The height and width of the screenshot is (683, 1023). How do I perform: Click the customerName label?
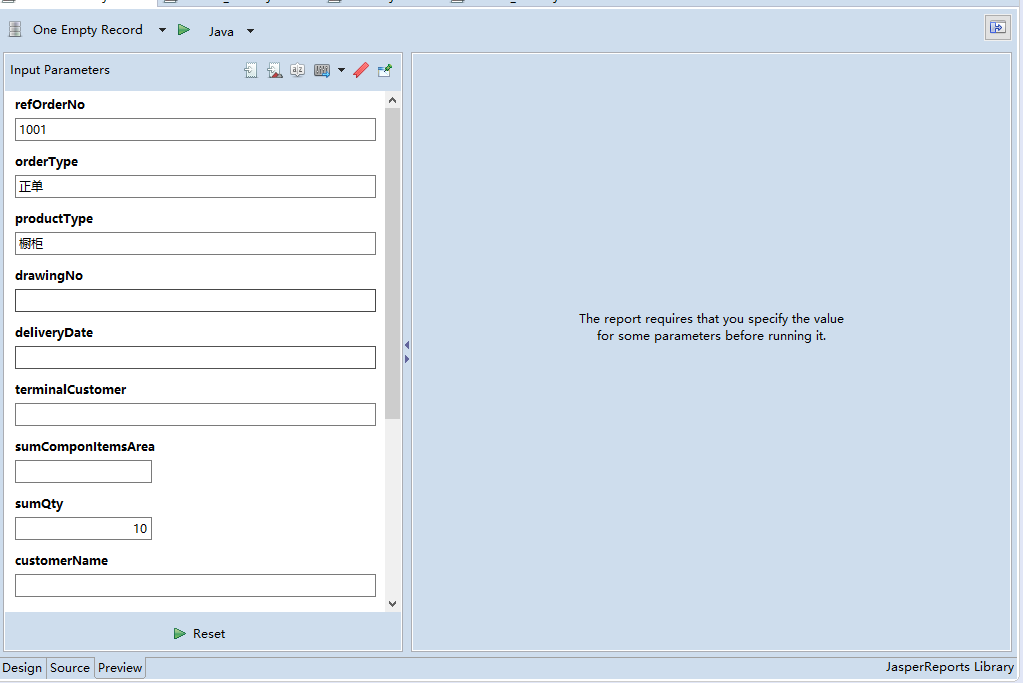click(61, 560)
